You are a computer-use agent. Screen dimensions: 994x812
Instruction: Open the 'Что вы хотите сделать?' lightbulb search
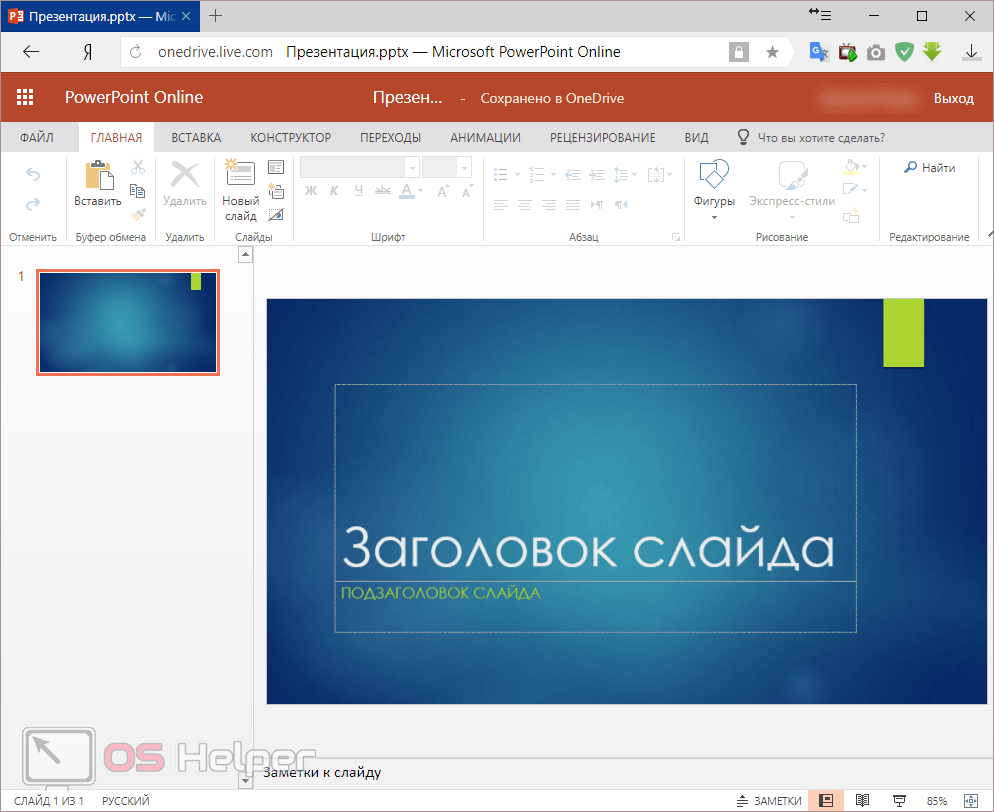pyautogui.click(x=743, y=137)
